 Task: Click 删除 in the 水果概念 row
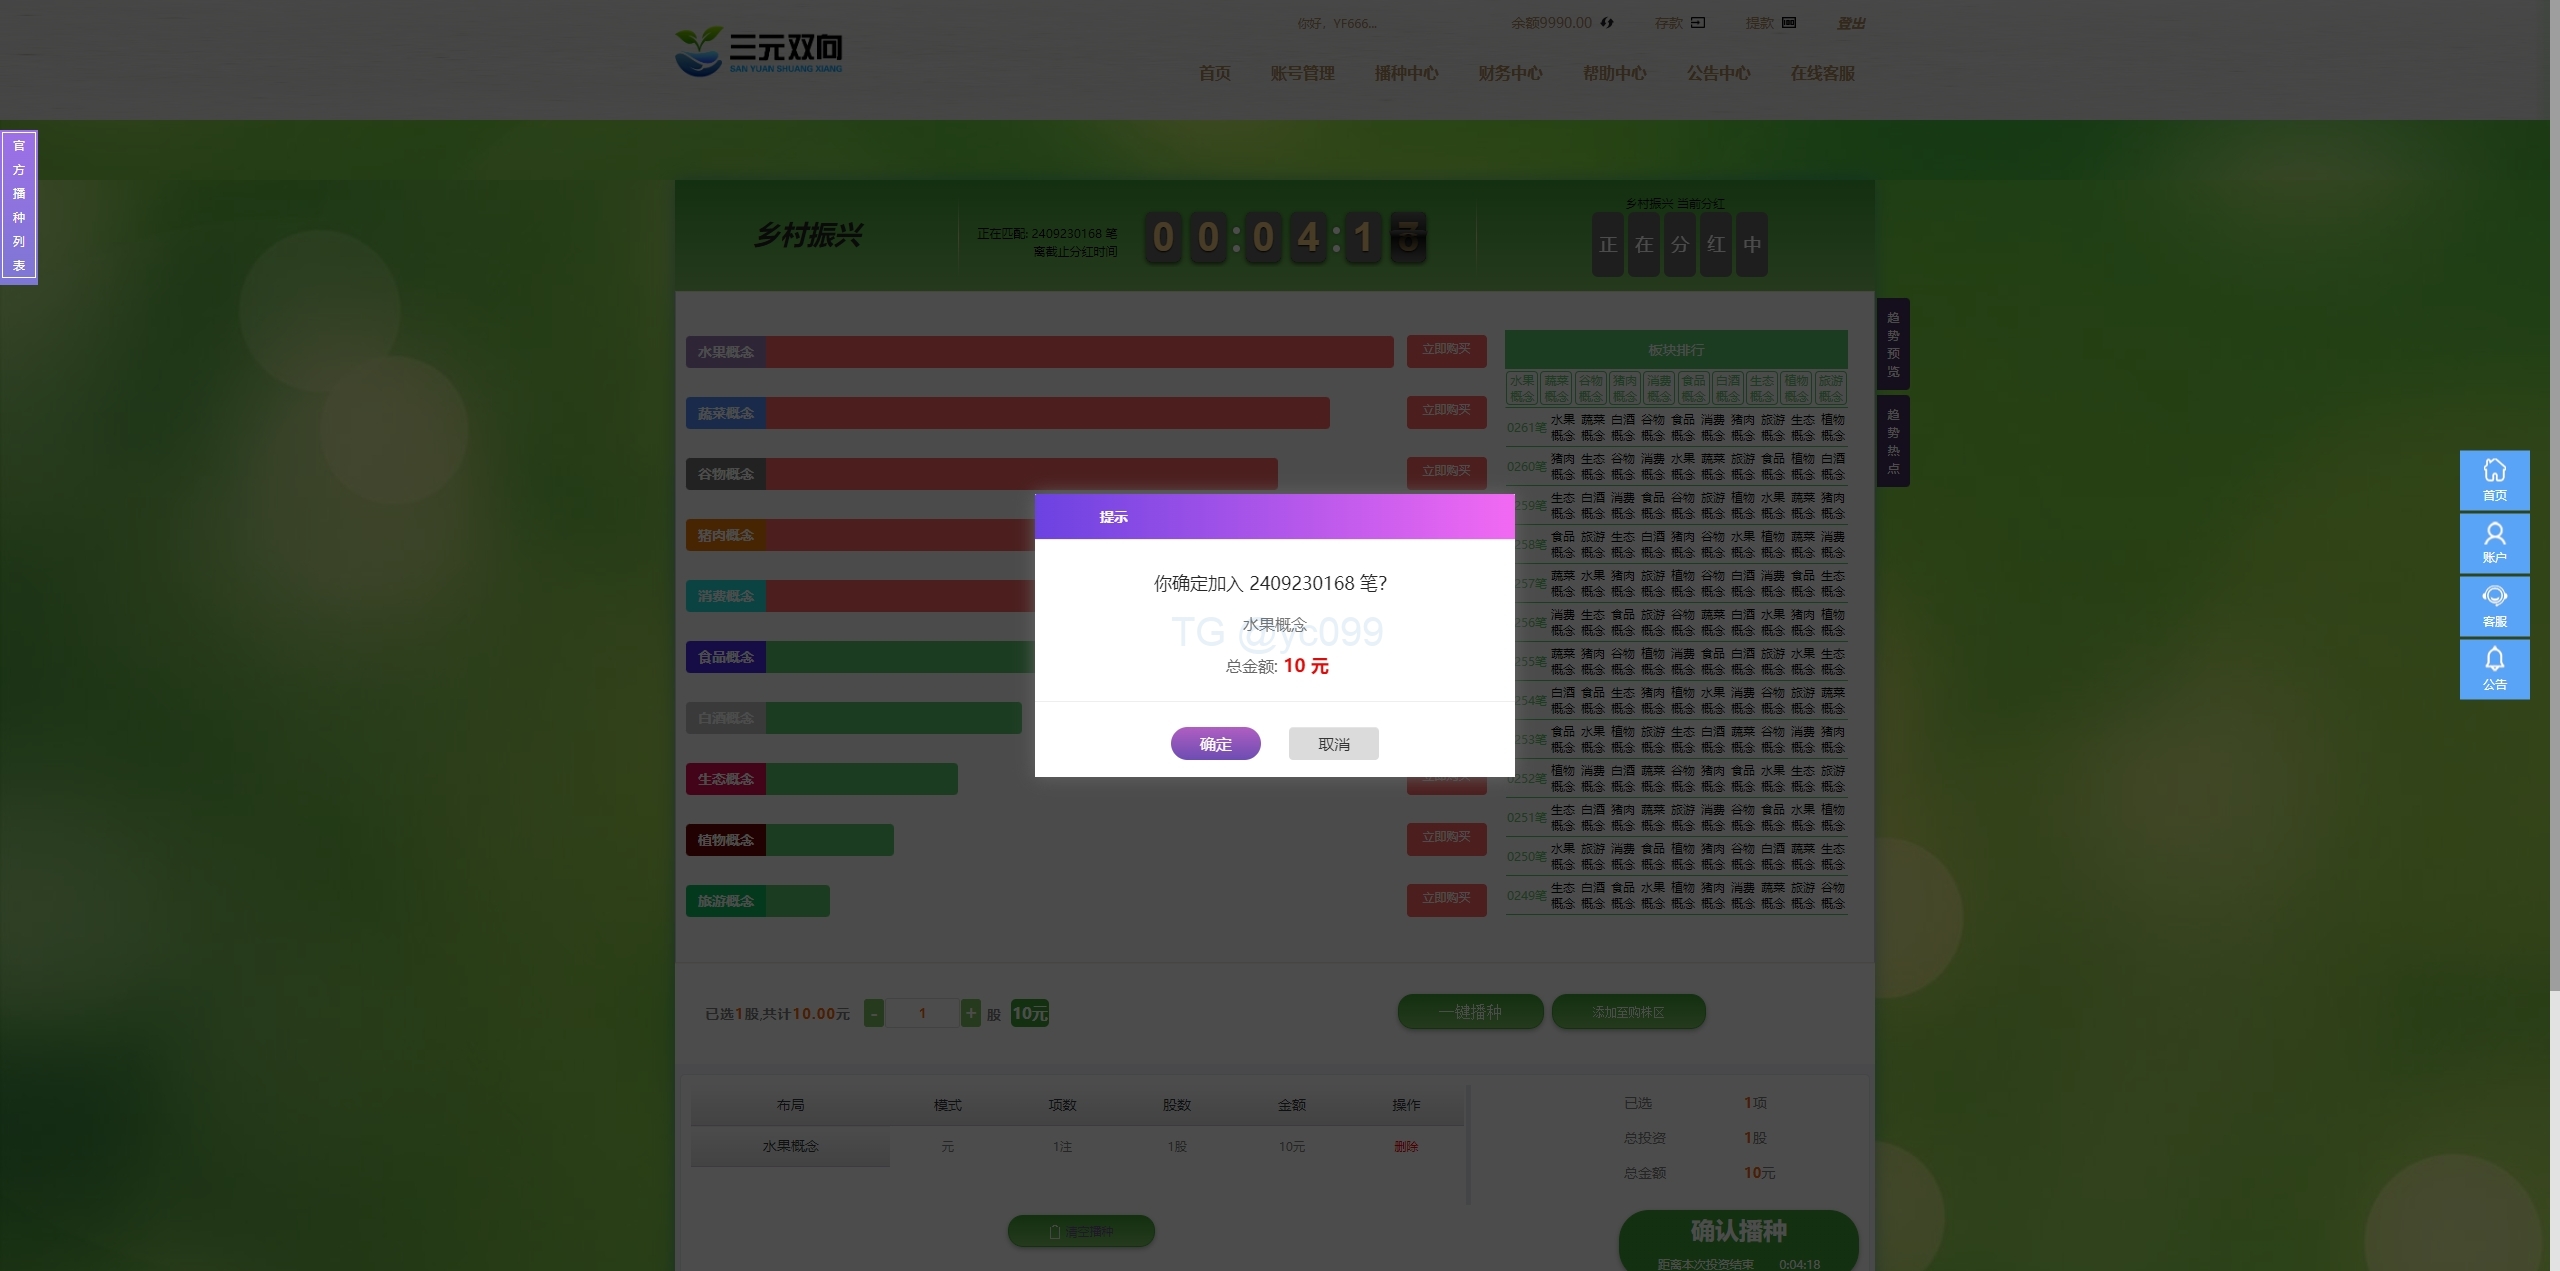1406,1146
